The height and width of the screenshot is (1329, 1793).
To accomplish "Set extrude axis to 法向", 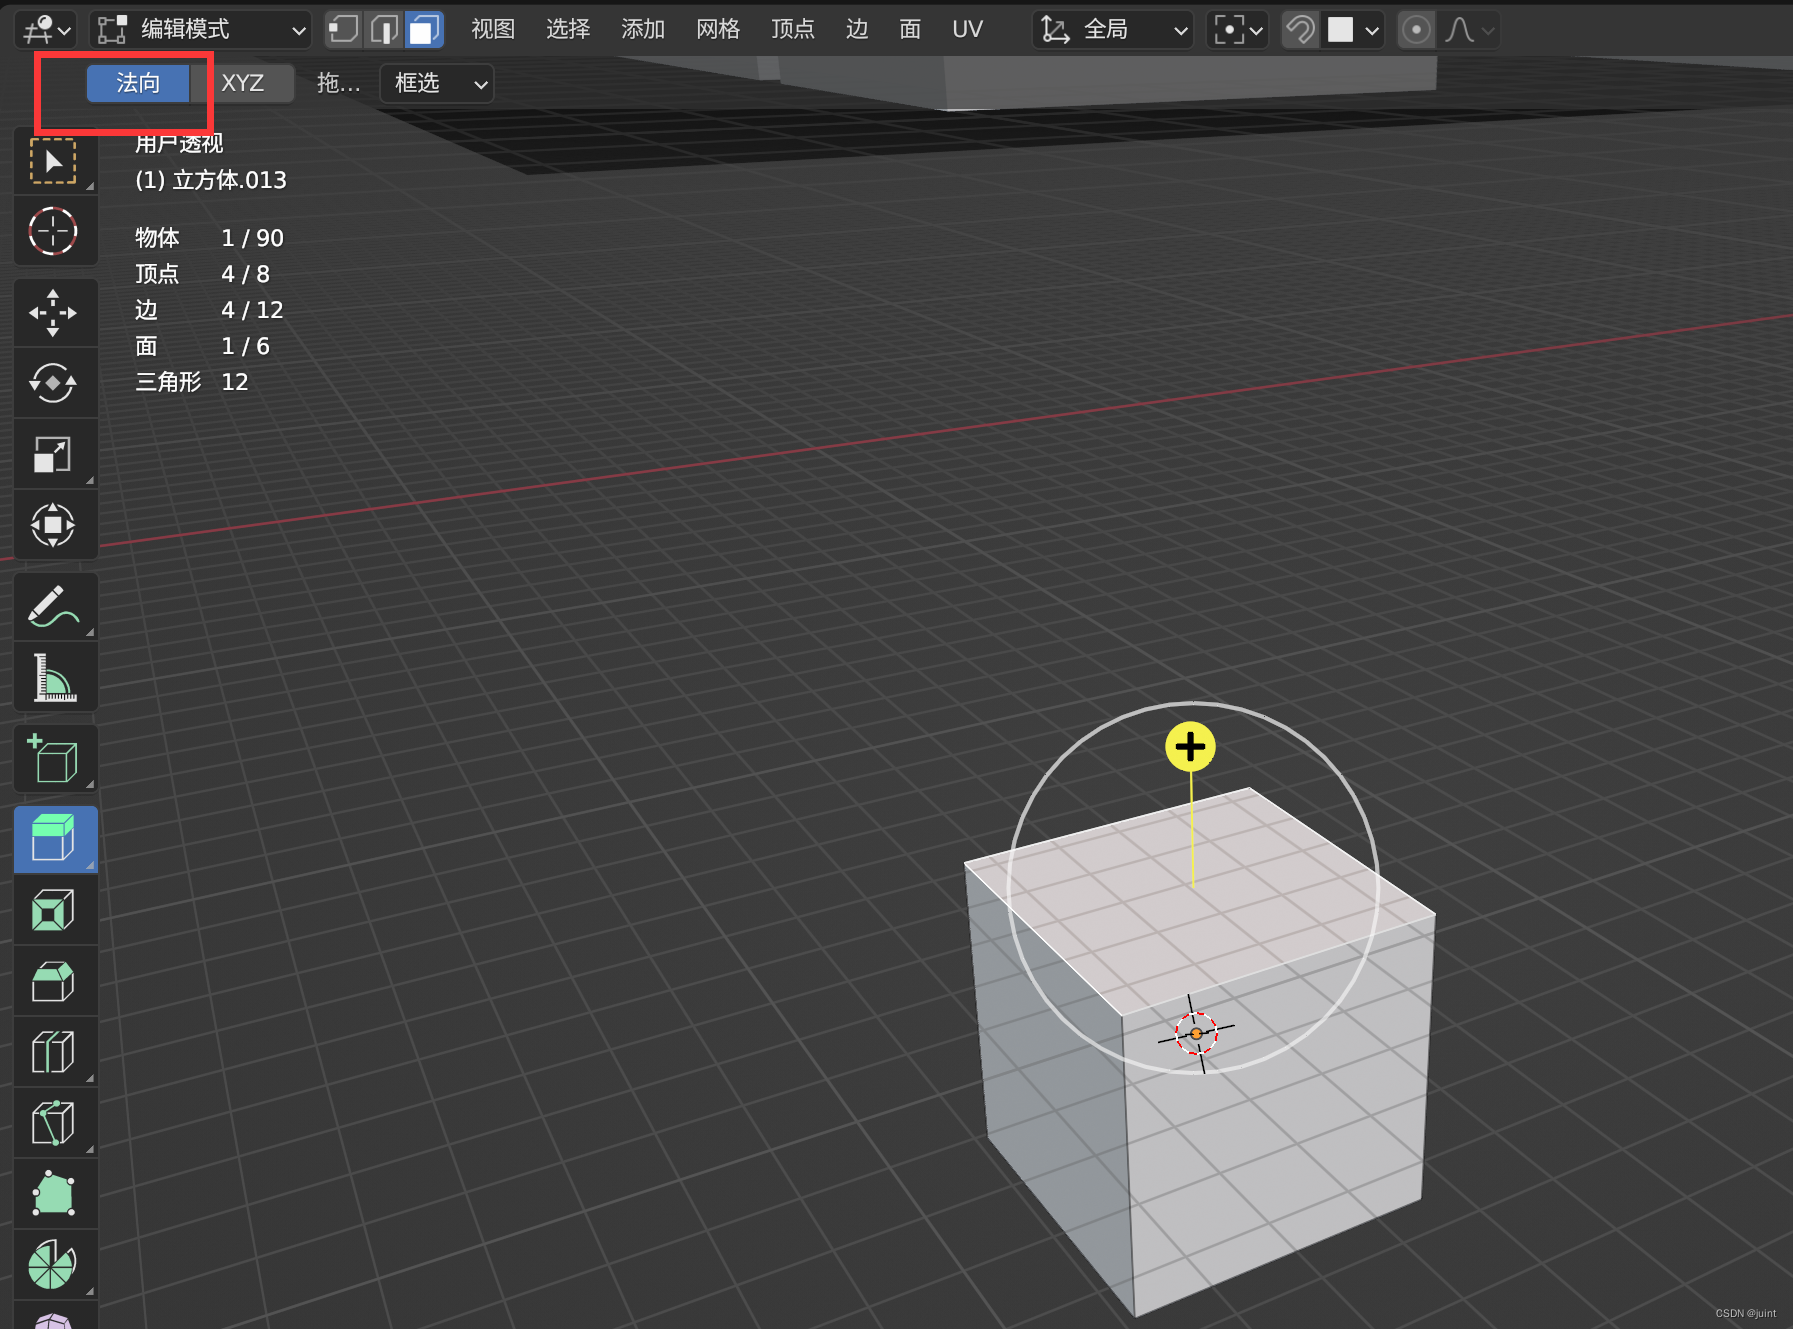I will coord(138,83).
